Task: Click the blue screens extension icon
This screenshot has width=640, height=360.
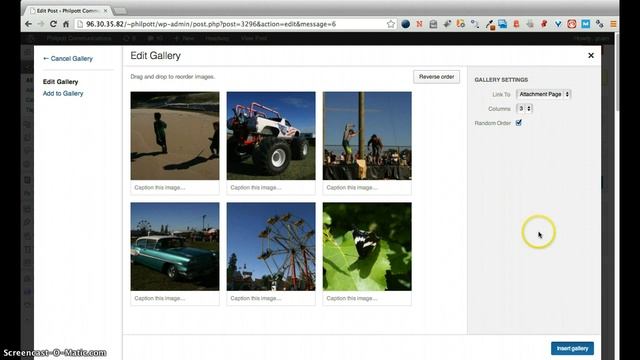Action: pos(502,24)
